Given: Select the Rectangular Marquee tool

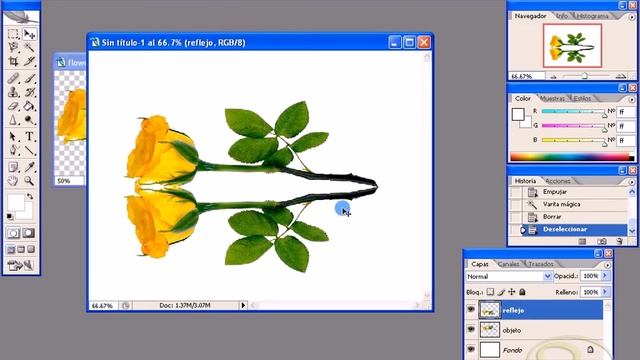Looking at the screenshot, I should 13,34.
